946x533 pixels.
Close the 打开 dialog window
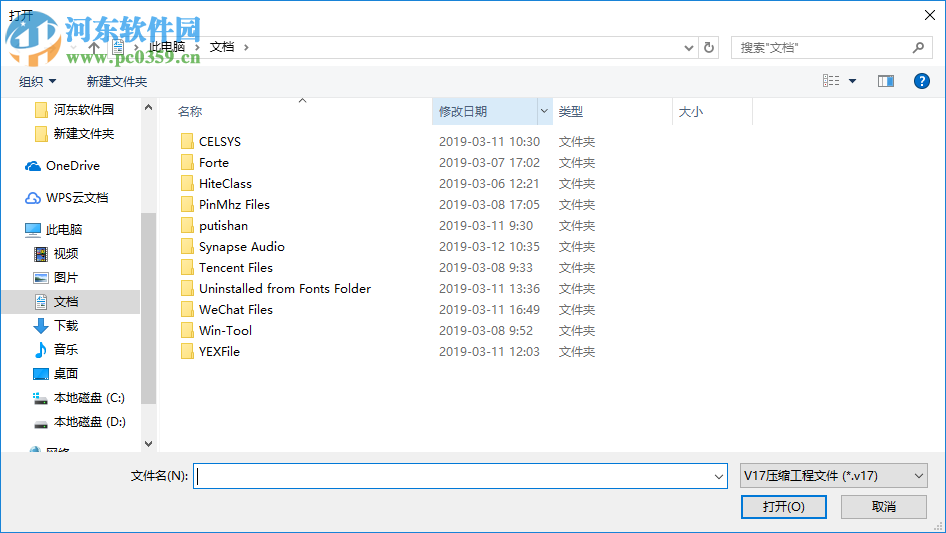click(930, 15)
